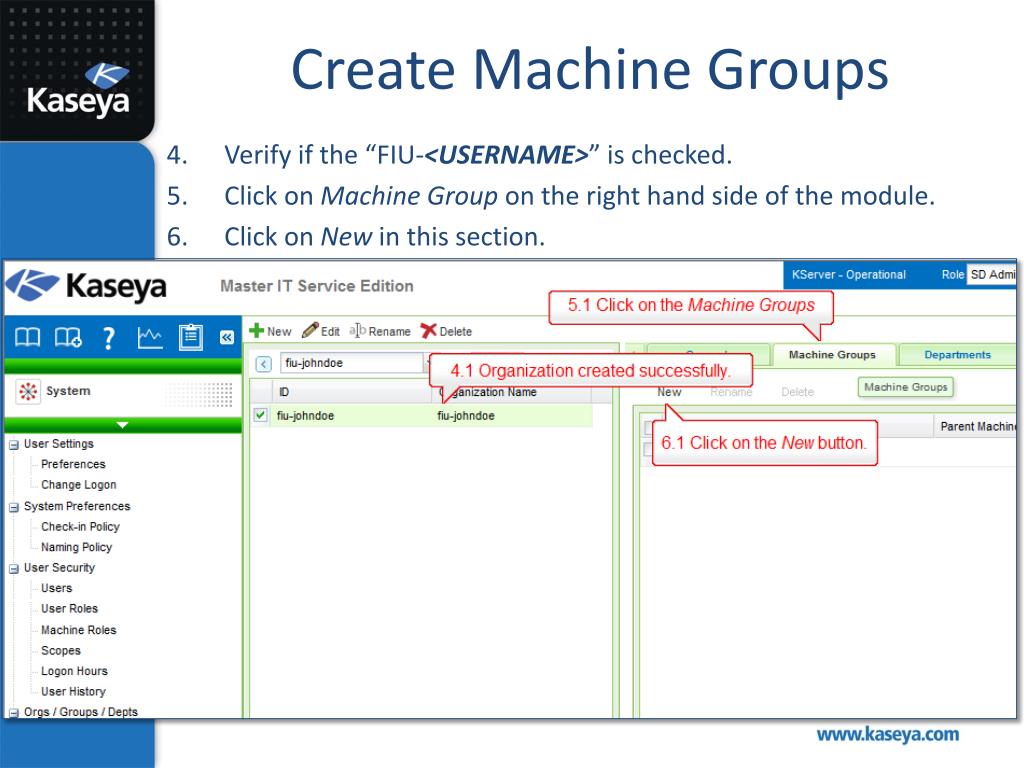
Task: Open the line chart status icon
Action: (x=150, y=338)
